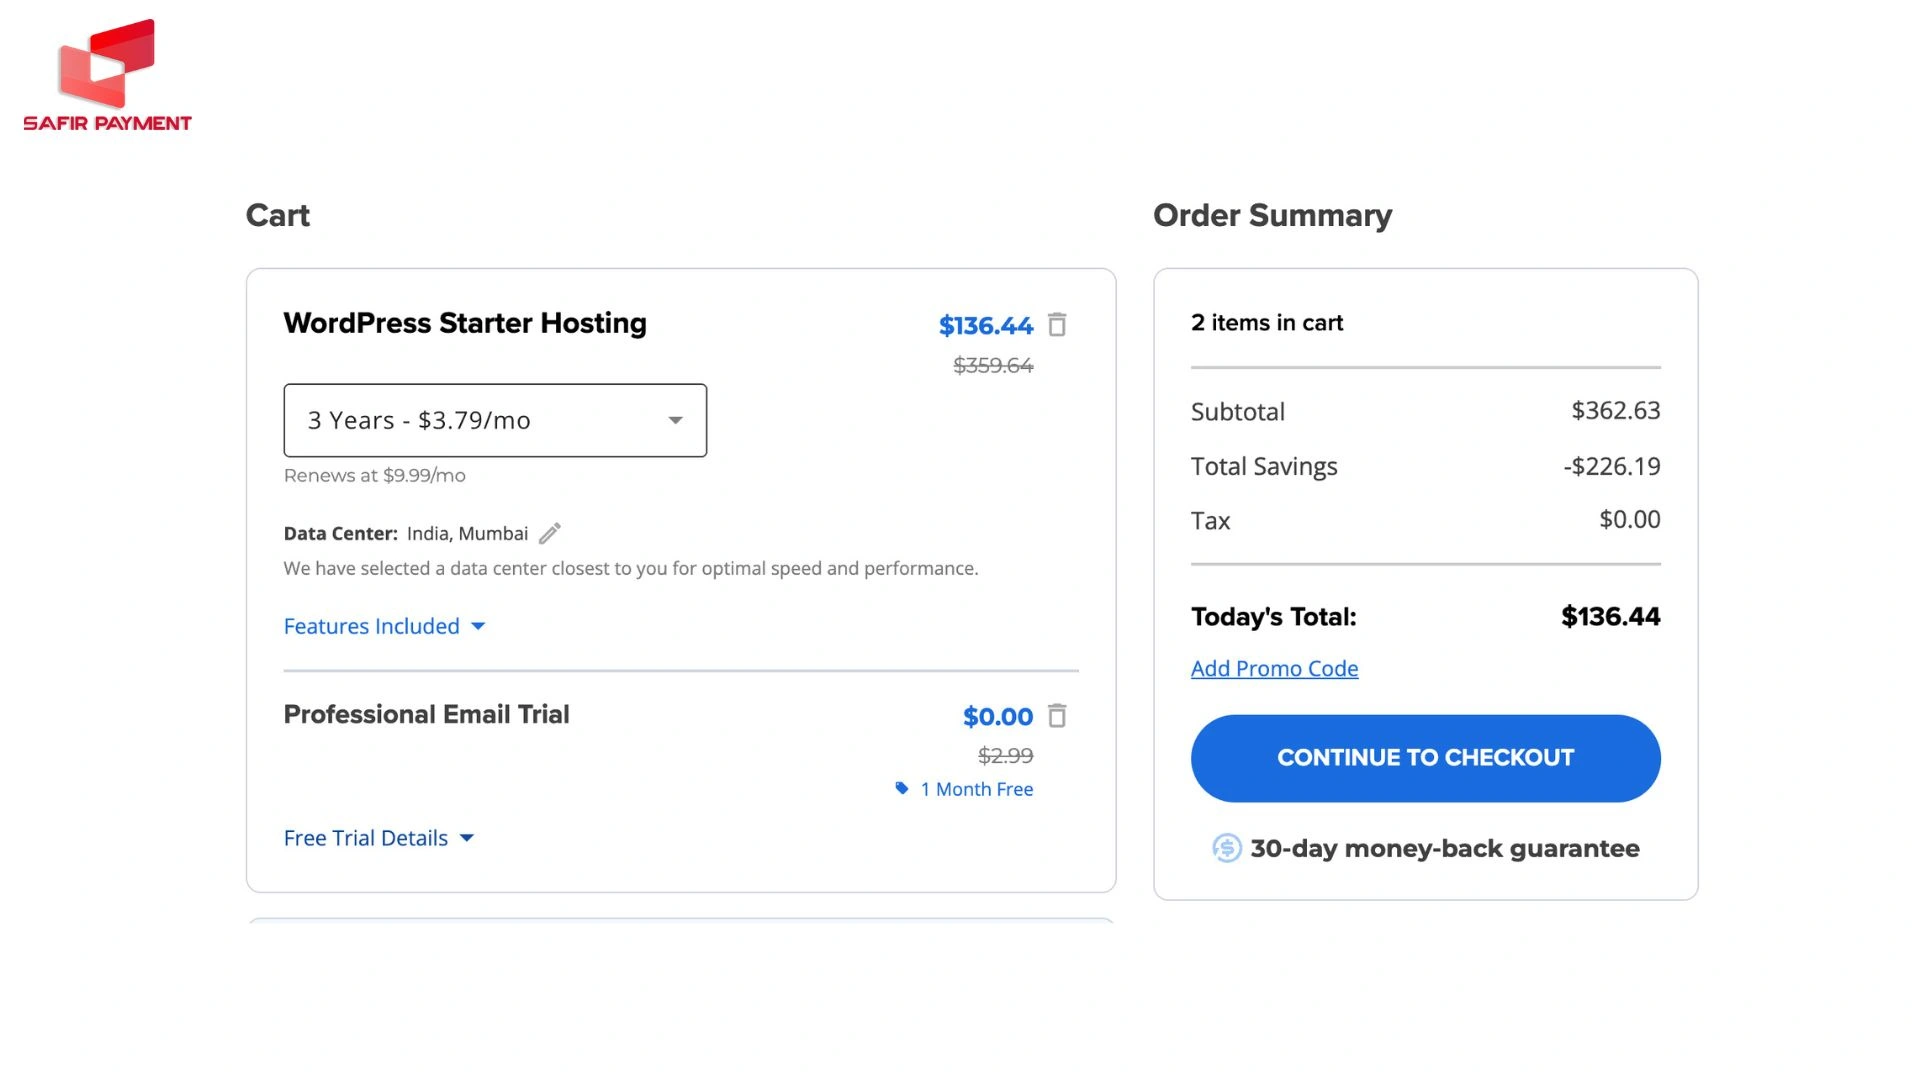Click the Total Savings value -$226.19

coord(1611,467)
